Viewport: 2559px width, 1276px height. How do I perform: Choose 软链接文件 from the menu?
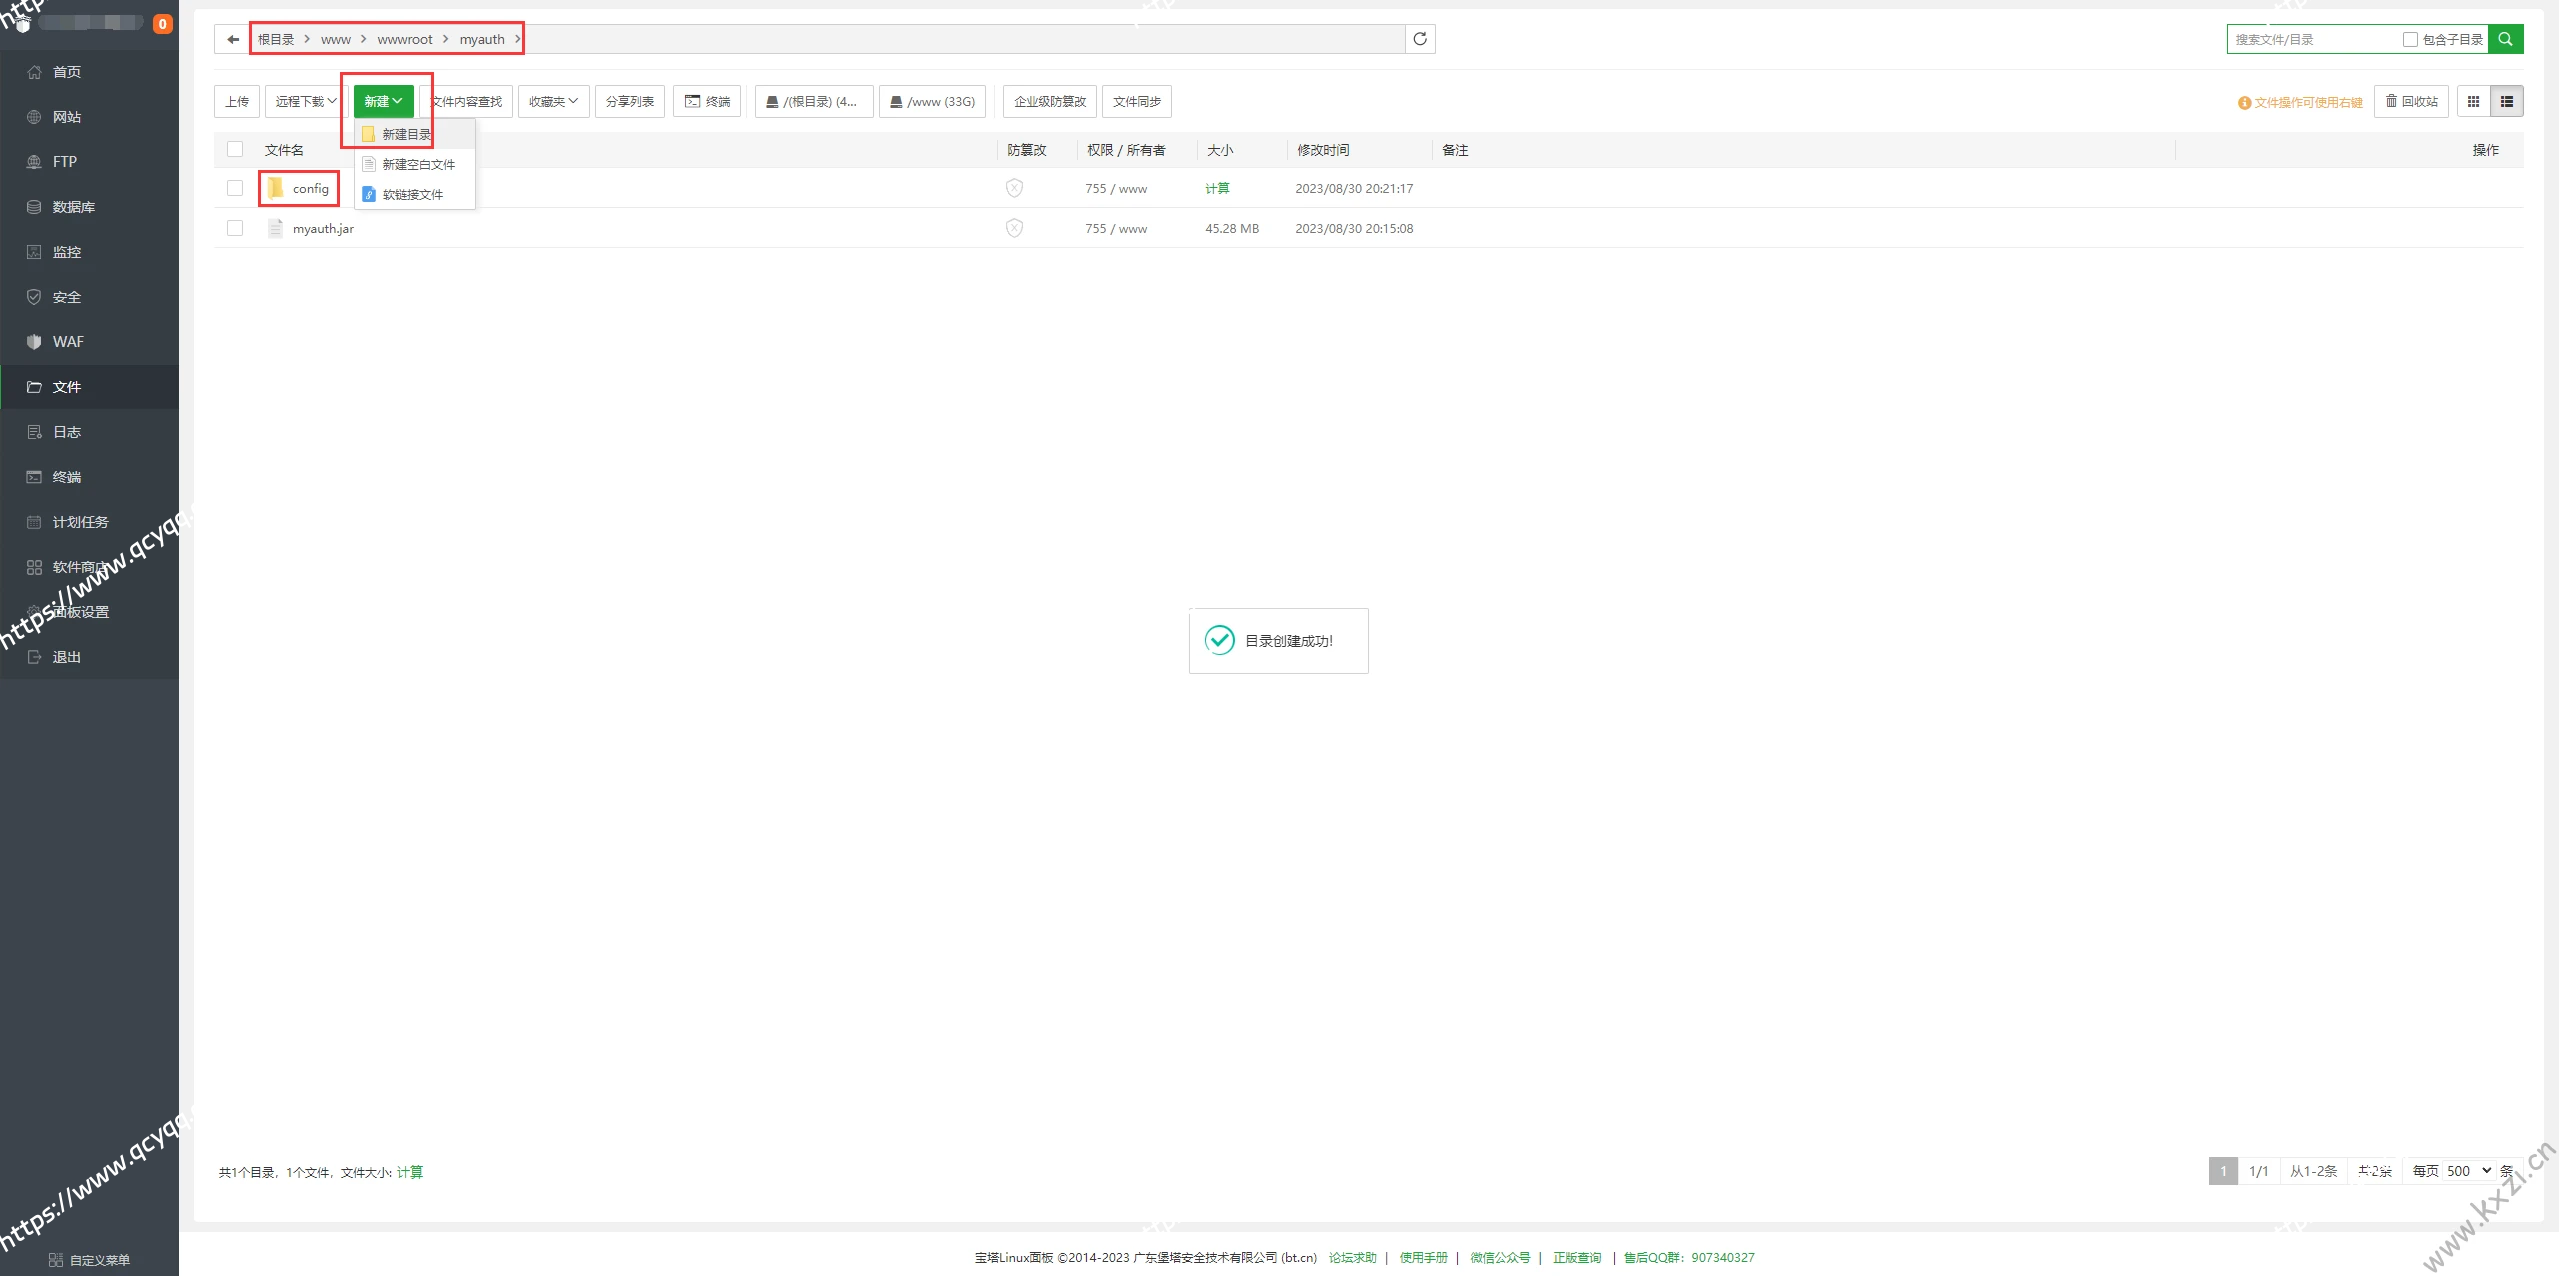412,194
